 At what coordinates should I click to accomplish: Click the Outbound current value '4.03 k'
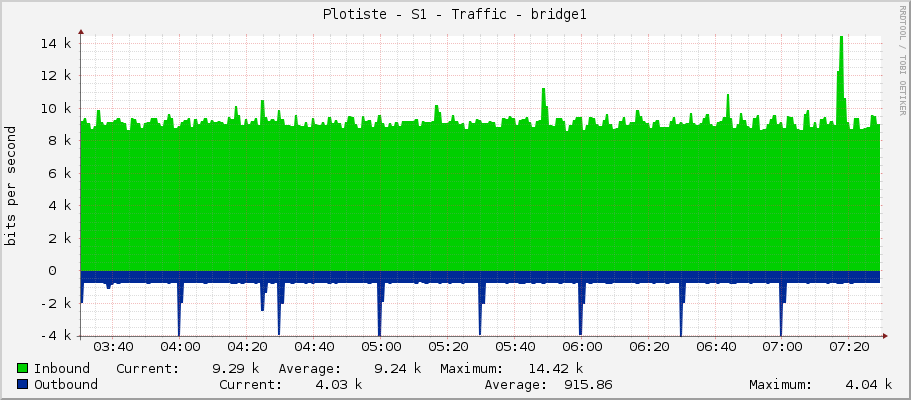click(x=339, y=385)
